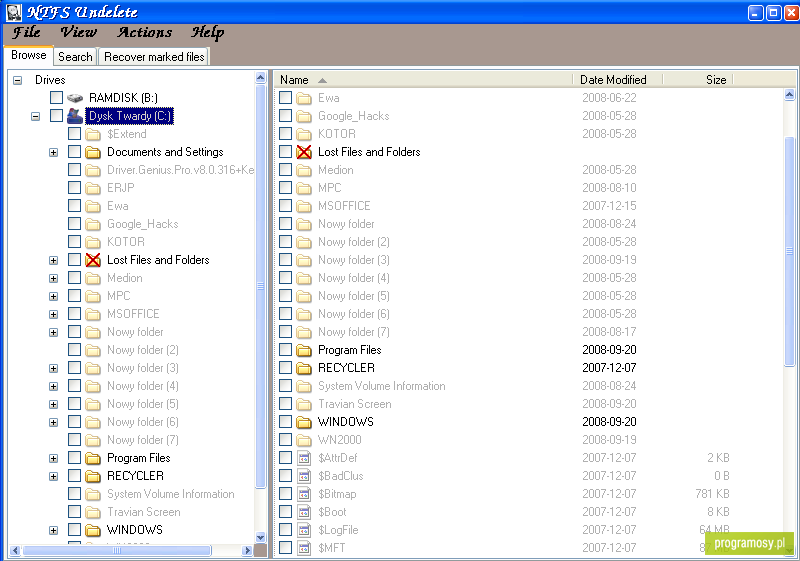Click the WINDOWS folder icon in tree

pyautogui.click(x=93, y=530)
